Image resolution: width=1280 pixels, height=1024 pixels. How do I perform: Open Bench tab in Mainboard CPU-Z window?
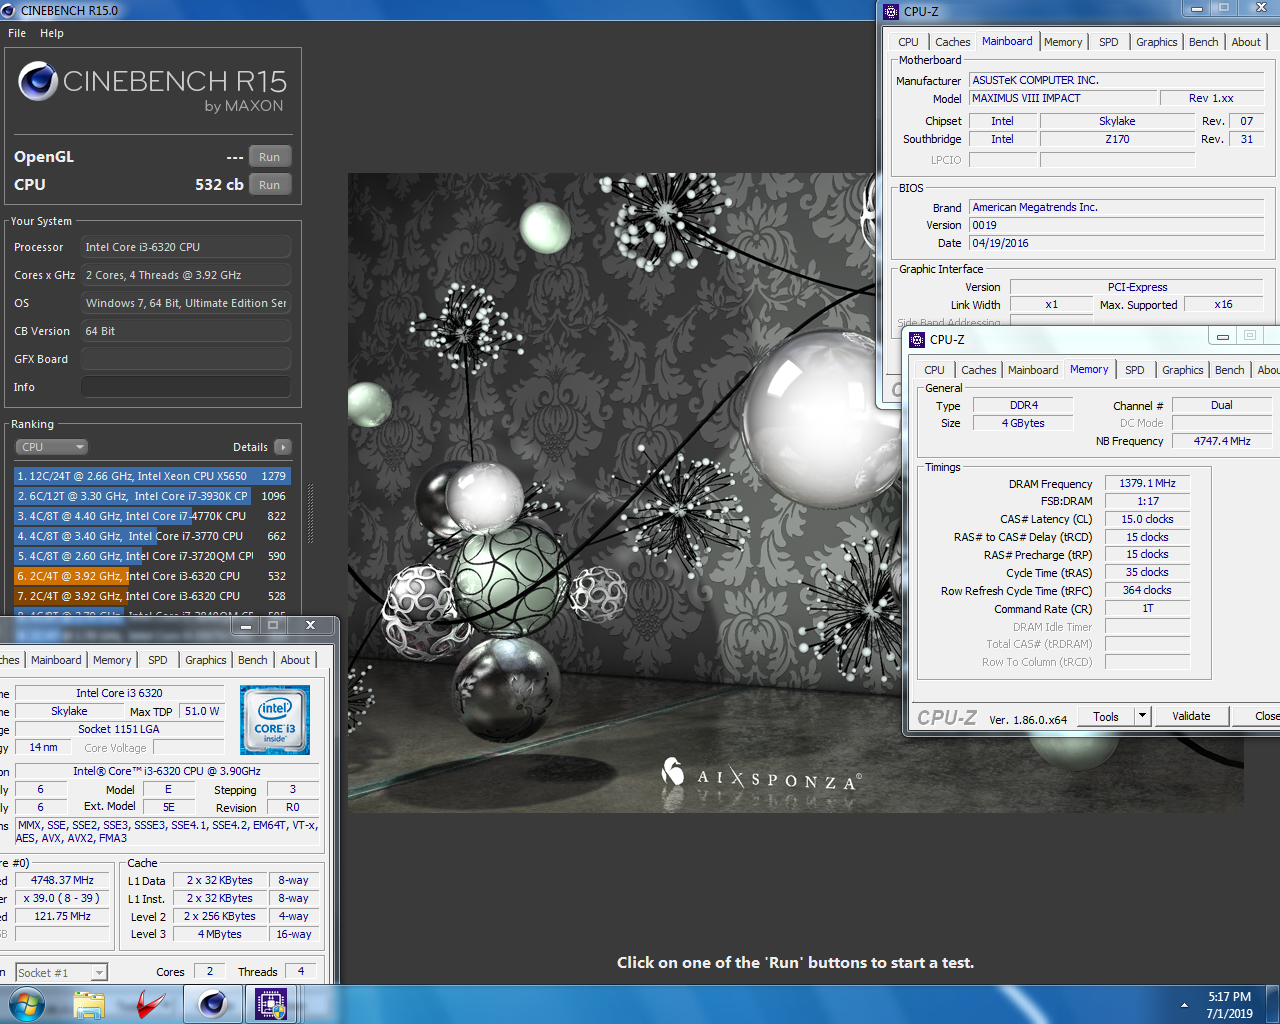click(x=1204, y=42)
